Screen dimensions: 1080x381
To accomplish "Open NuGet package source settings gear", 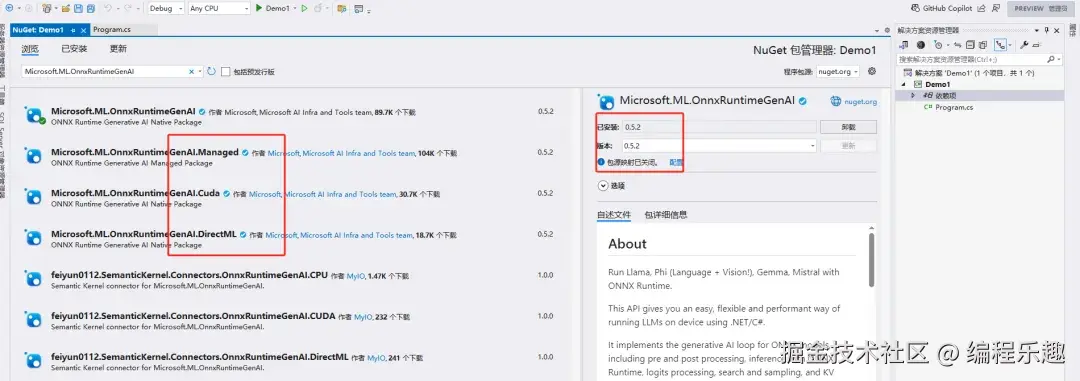I will [x=872, y=71].
